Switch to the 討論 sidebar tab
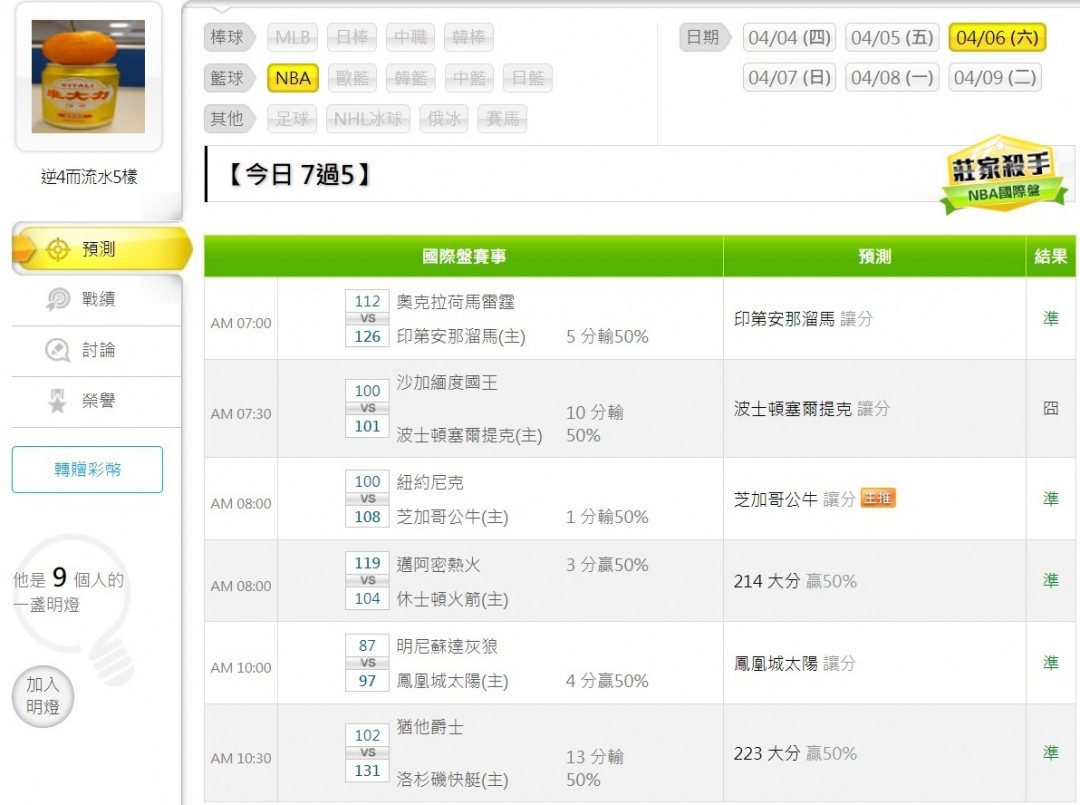This screenshot has width=1080, height=805. point(96,351)
